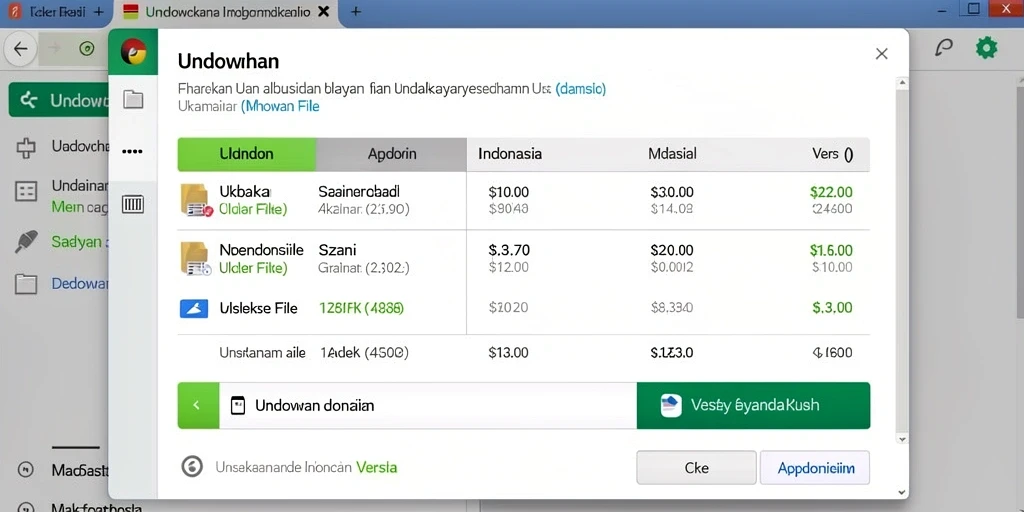Click the green settings gear icon
The height and width of the screenshot is (512, 1024).
point(986,48)
